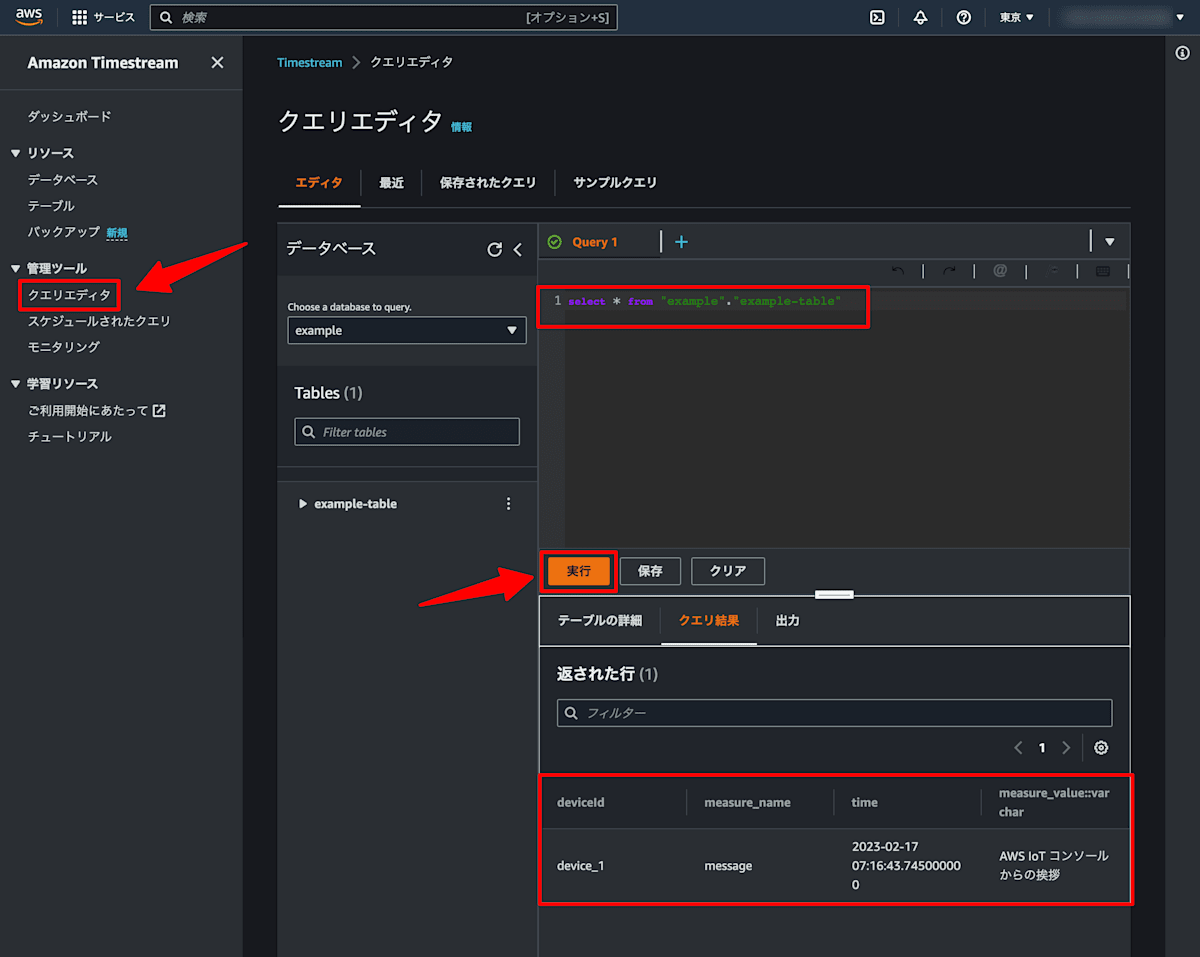Switch to the エディタ tab
The image size is (1200, 957).
point(319,183)
